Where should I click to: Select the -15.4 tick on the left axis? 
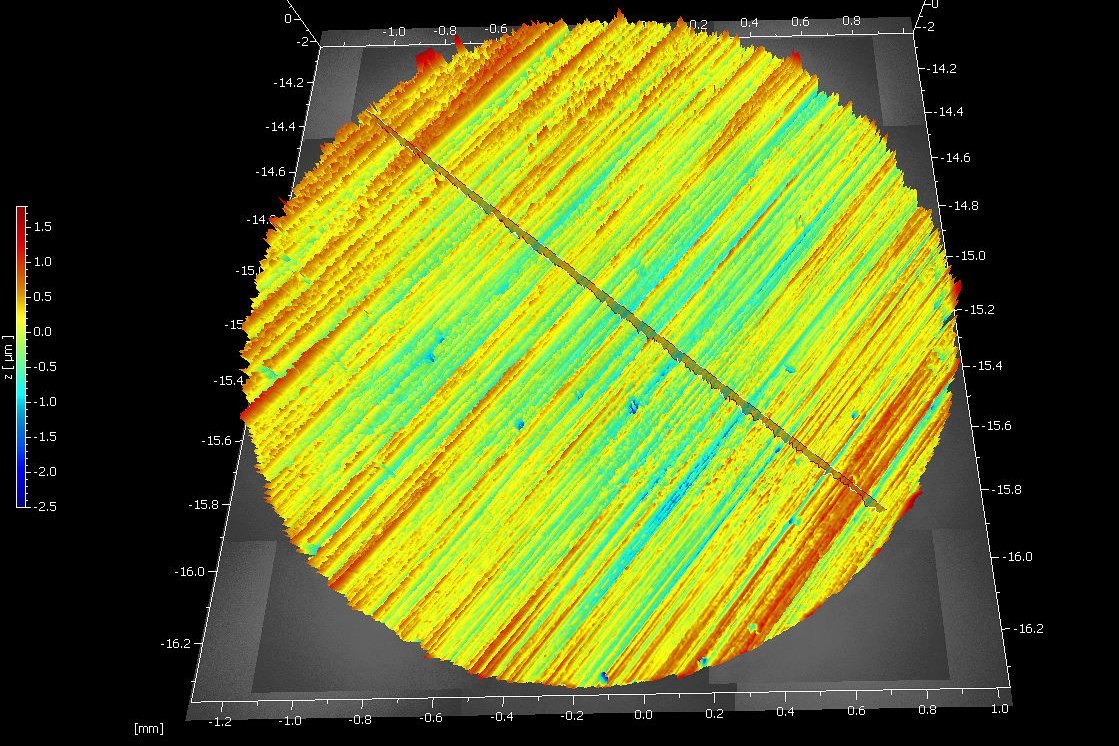coord(227,380)
